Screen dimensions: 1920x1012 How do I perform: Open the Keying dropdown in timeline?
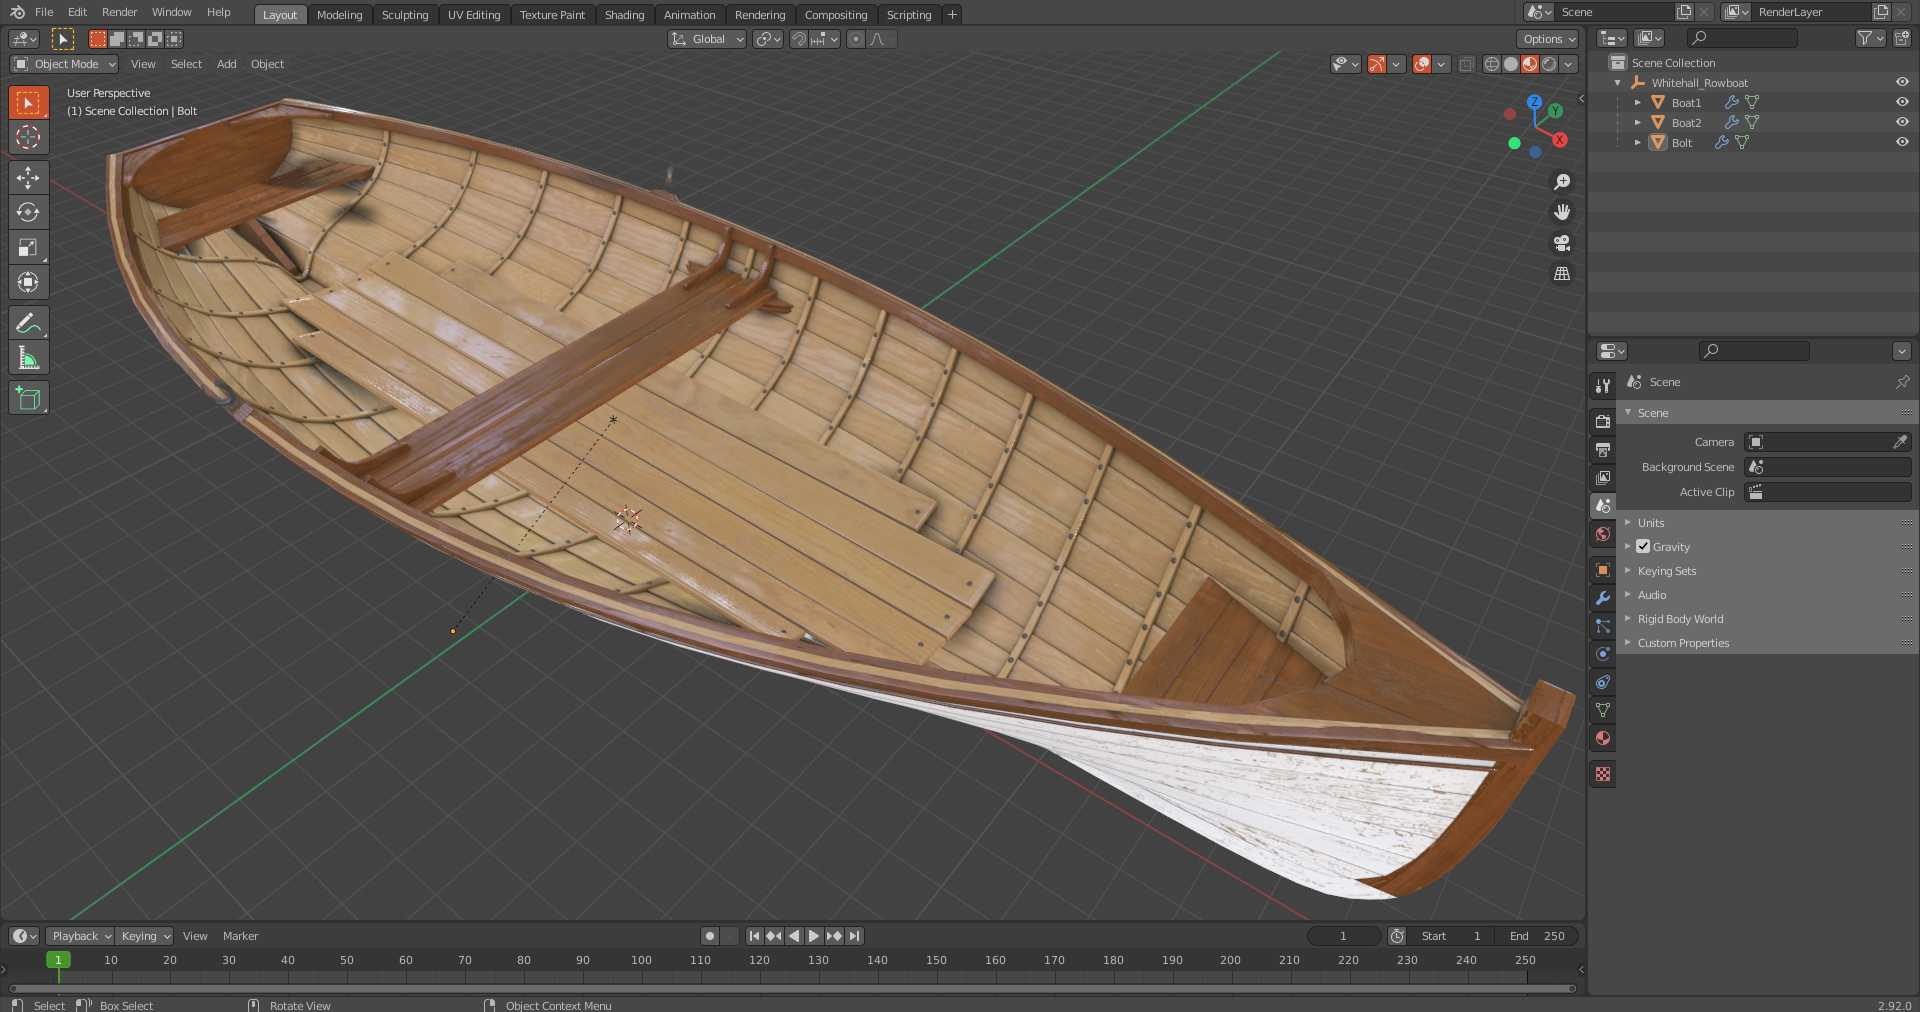145,936
